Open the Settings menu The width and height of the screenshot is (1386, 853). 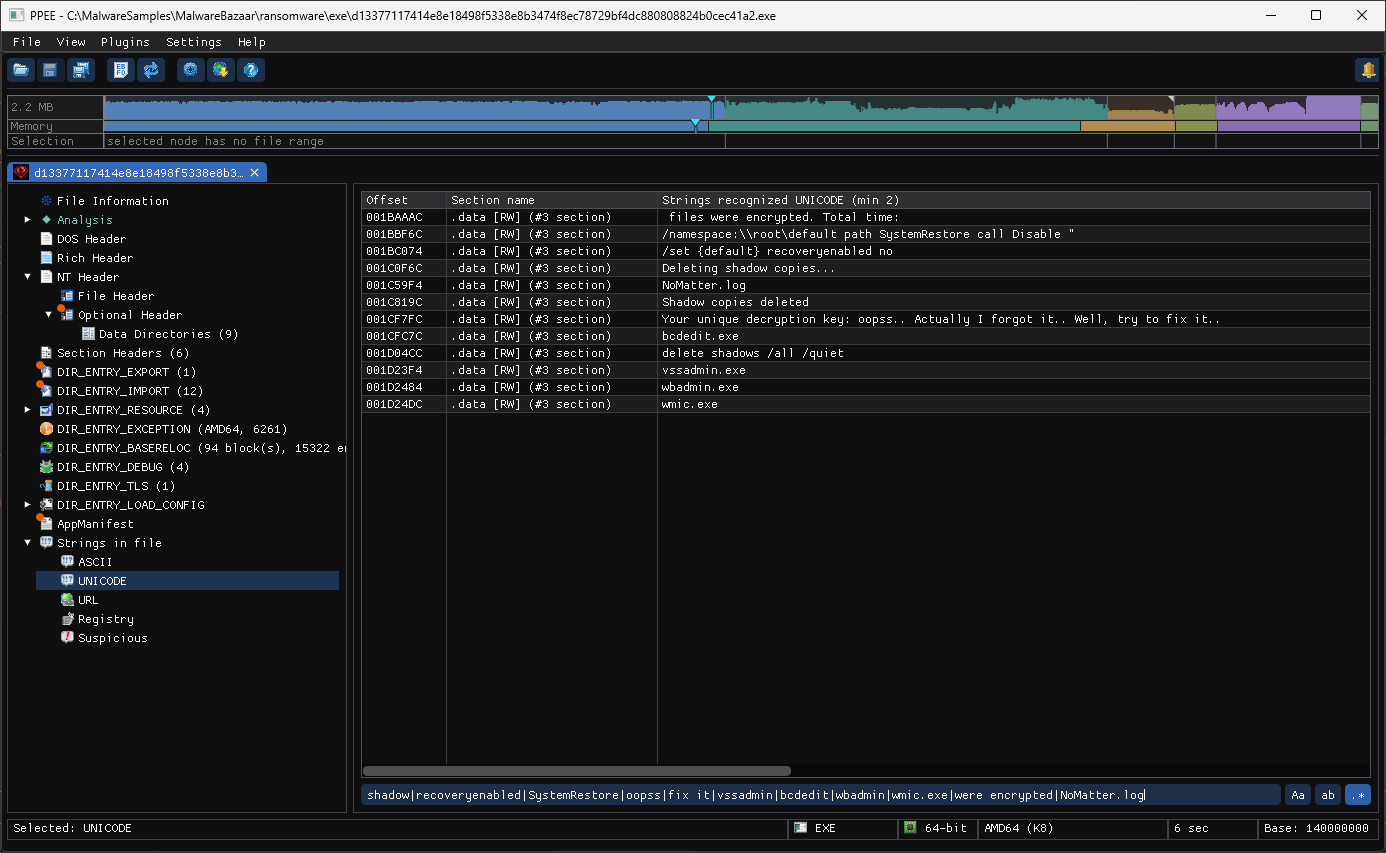coord(194,42)
